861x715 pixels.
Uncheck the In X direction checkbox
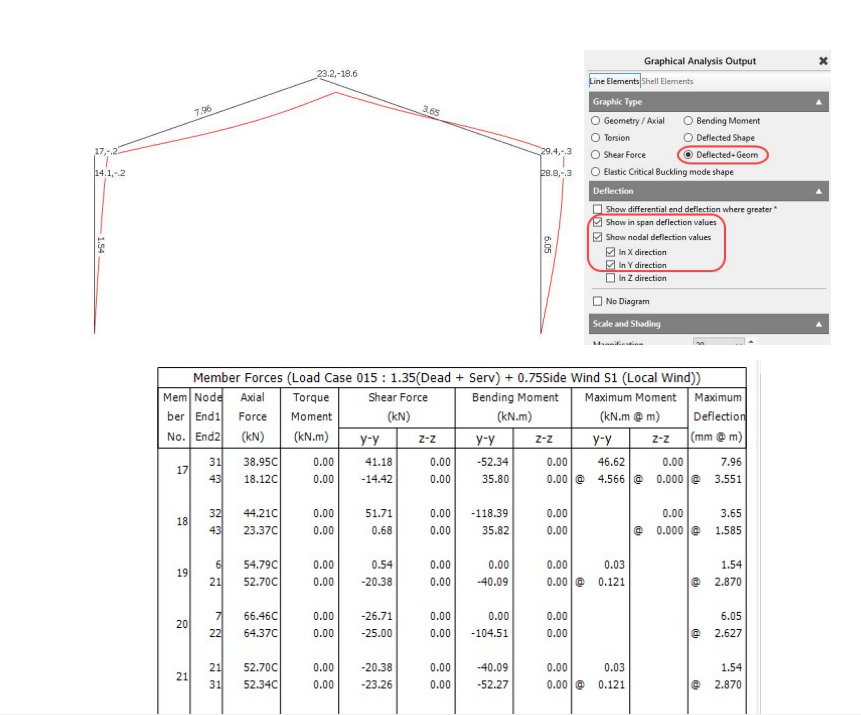611,252
